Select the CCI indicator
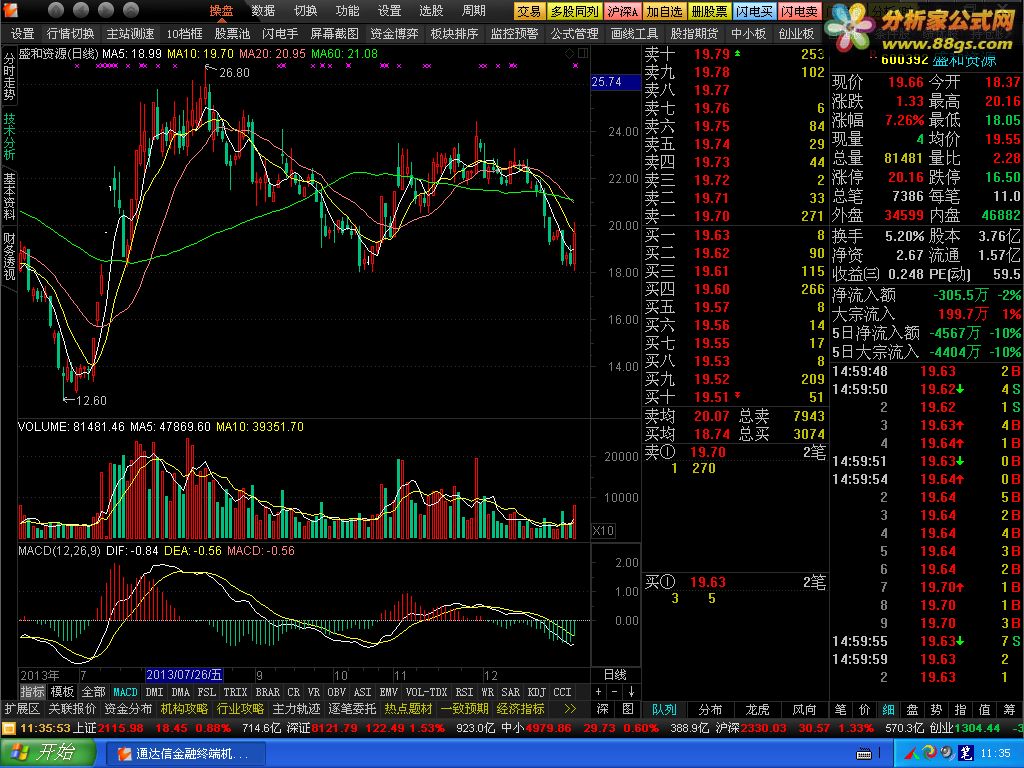The width and height of the screenshot is (1024, 768). tap(562, 692)
